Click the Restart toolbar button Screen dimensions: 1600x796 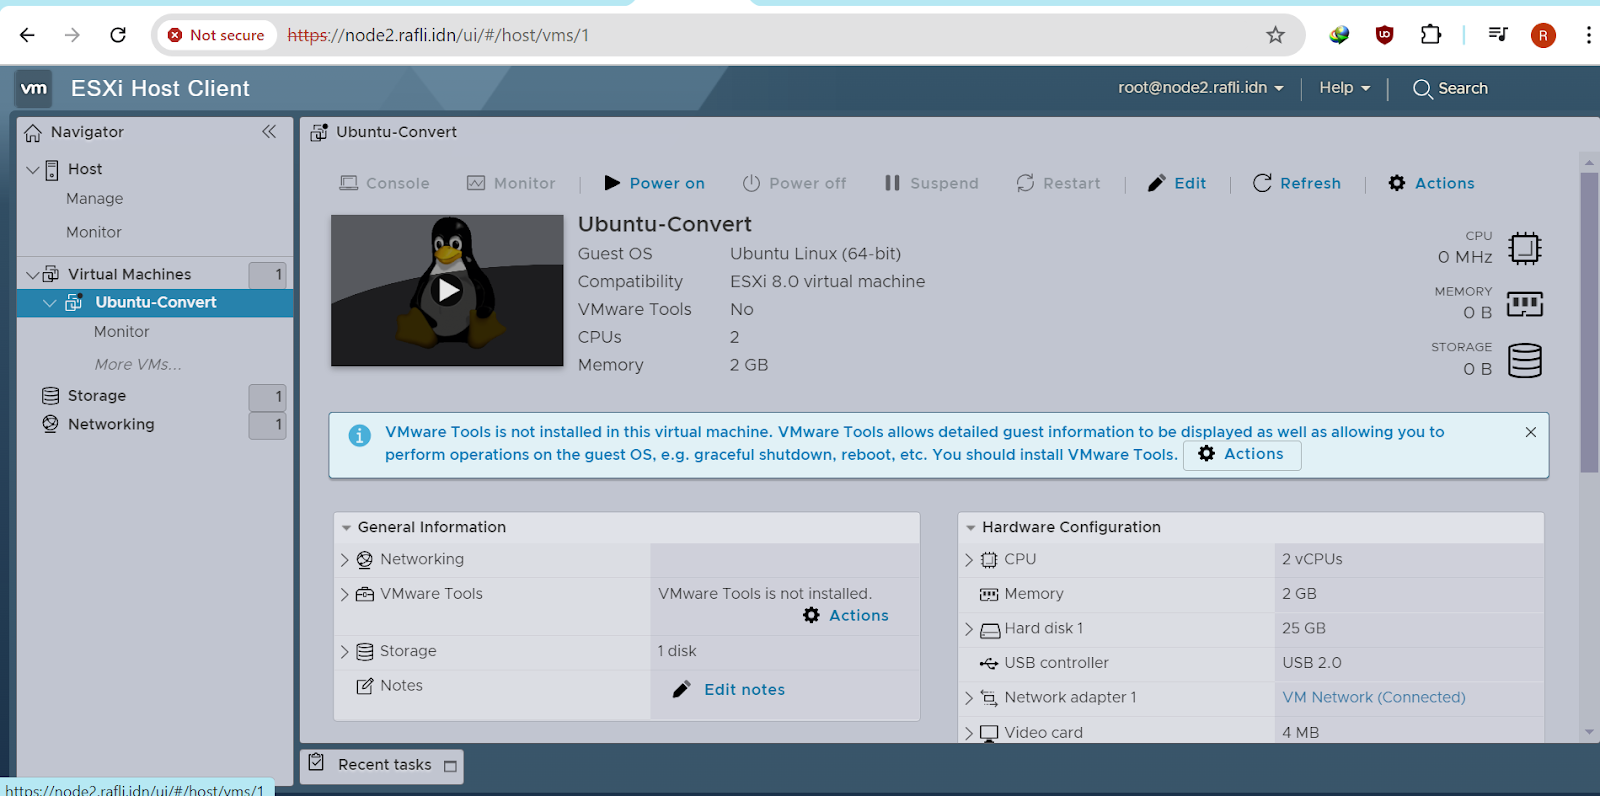1058,183
